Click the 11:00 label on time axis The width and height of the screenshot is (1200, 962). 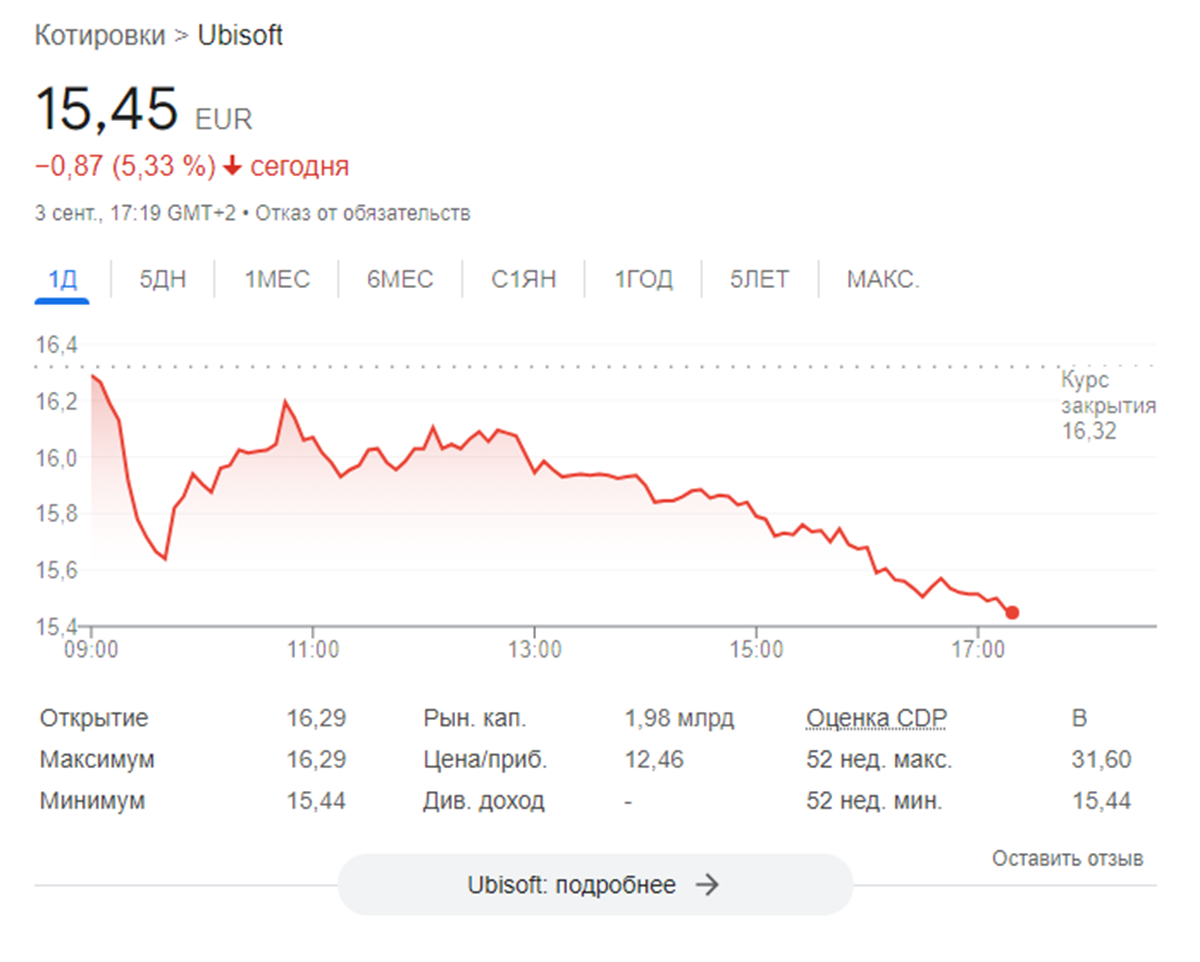tap(313, 650)
